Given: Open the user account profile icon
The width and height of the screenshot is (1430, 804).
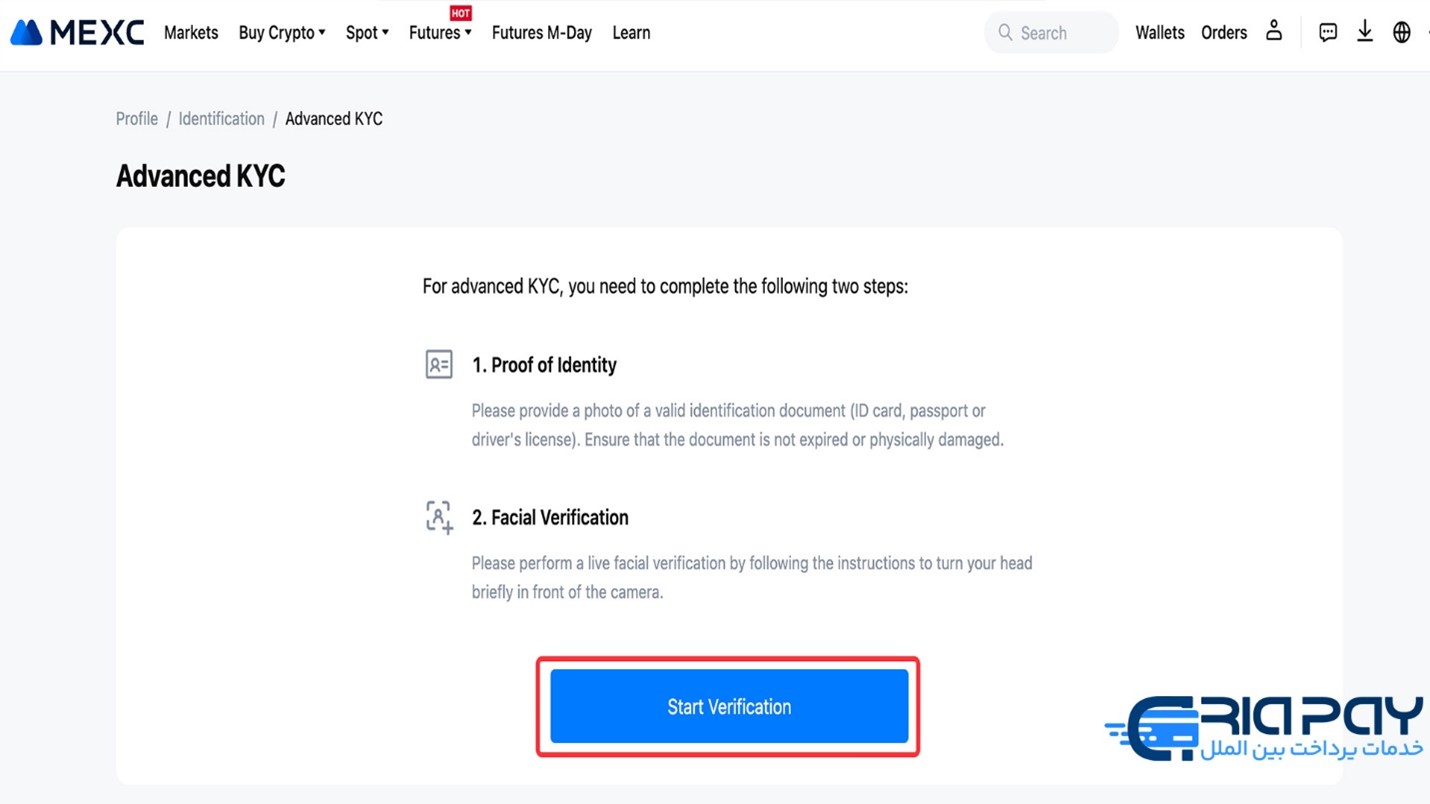Looking at the screenshot, I should tap(1273, 31).
